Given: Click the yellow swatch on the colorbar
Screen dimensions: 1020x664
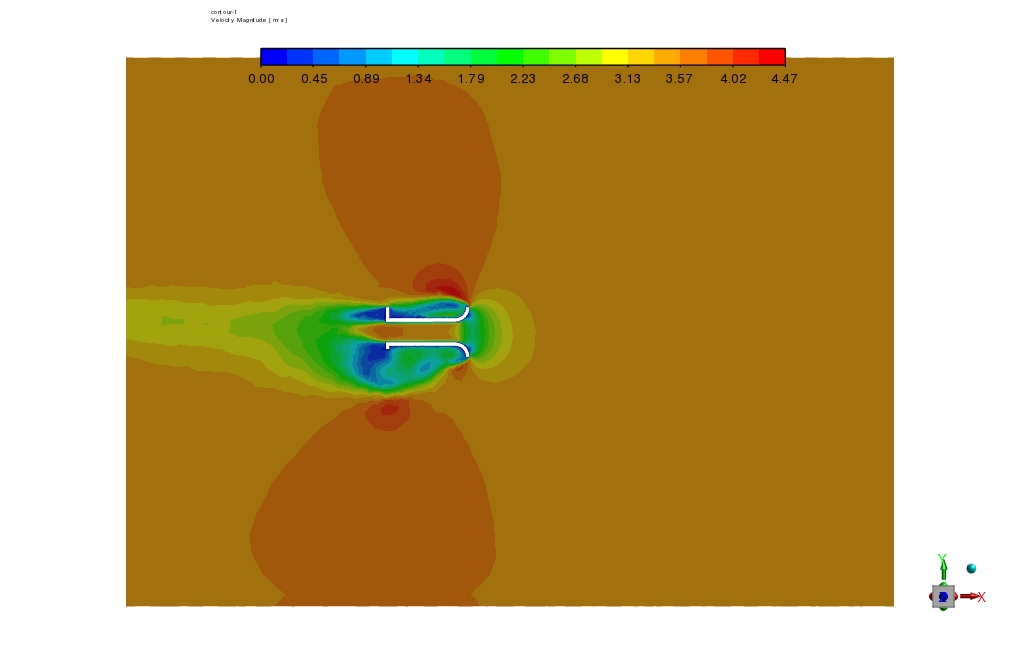Looking at the screenshot, I should [x=615, y=56].
